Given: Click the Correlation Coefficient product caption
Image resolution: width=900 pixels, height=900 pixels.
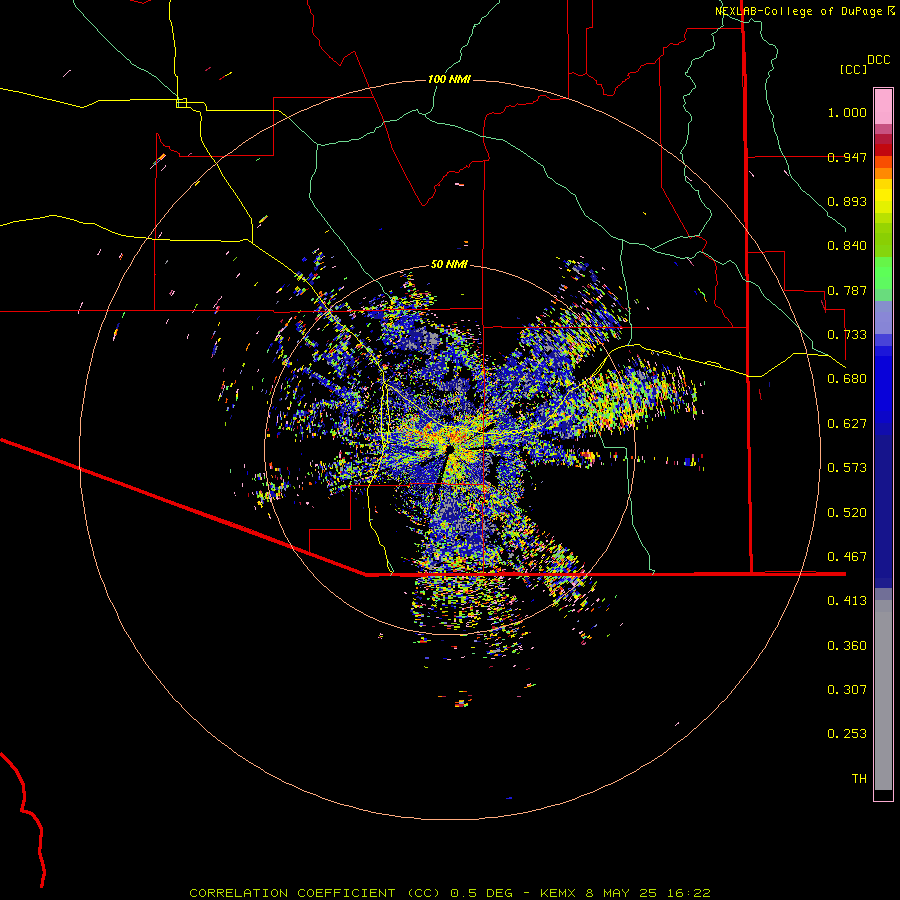Looking at the screenshot, I should 450,893.
